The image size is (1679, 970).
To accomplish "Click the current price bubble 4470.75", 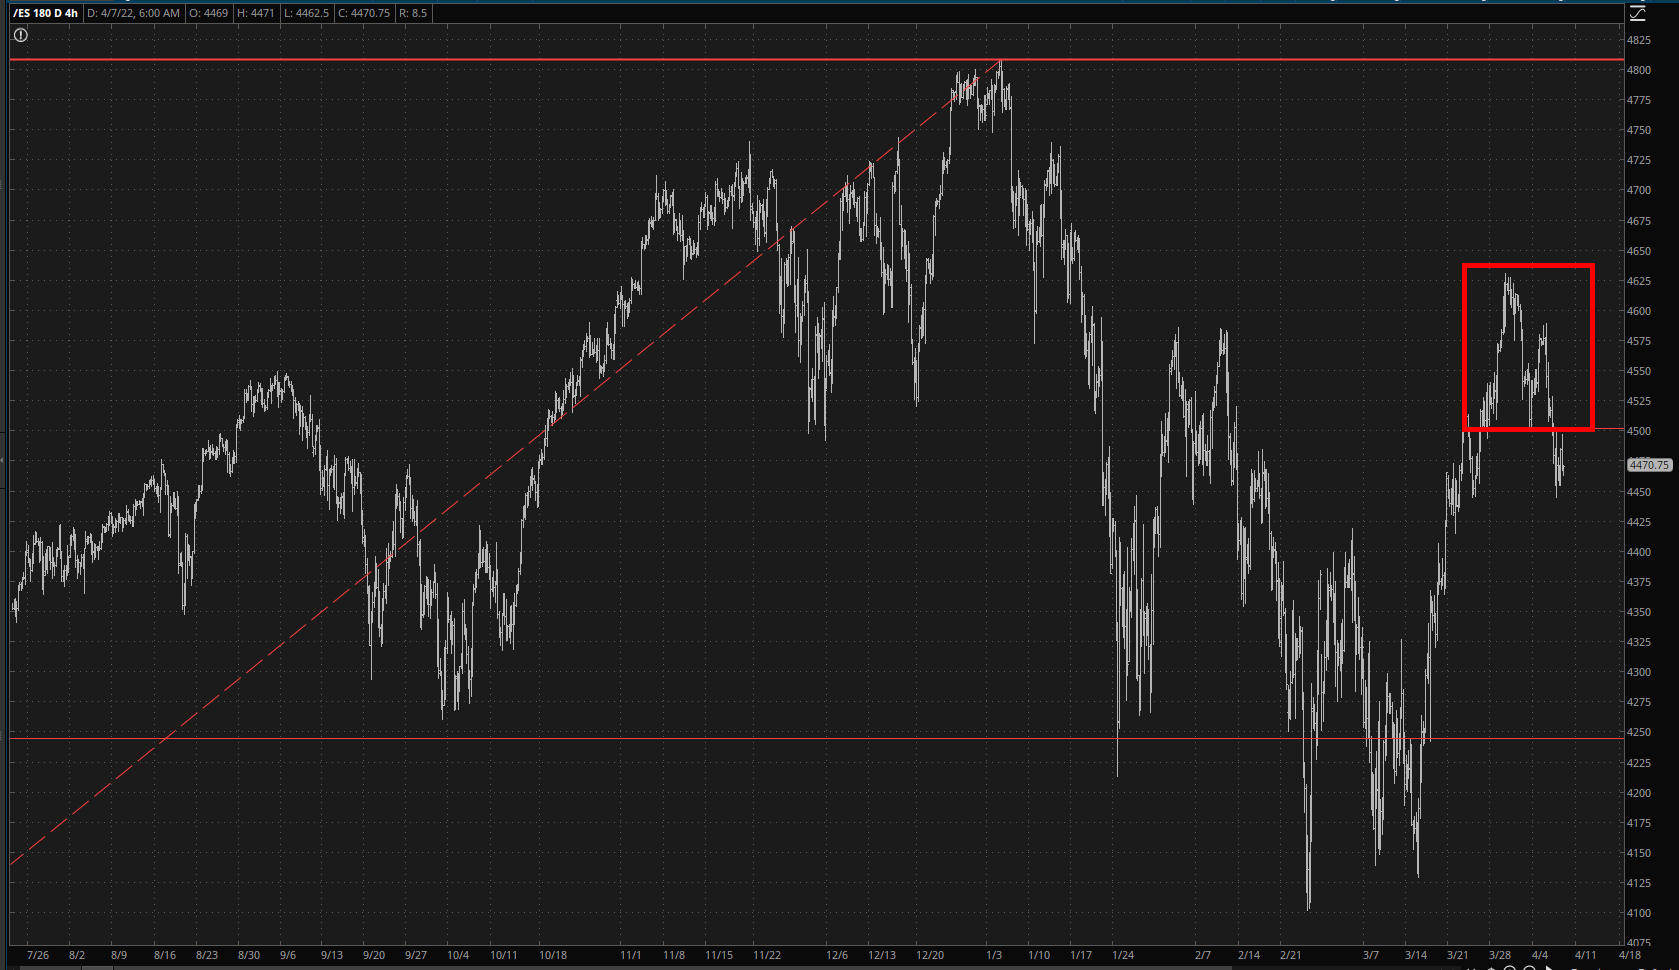I will pyautogui.click(x=1648, y=465).
